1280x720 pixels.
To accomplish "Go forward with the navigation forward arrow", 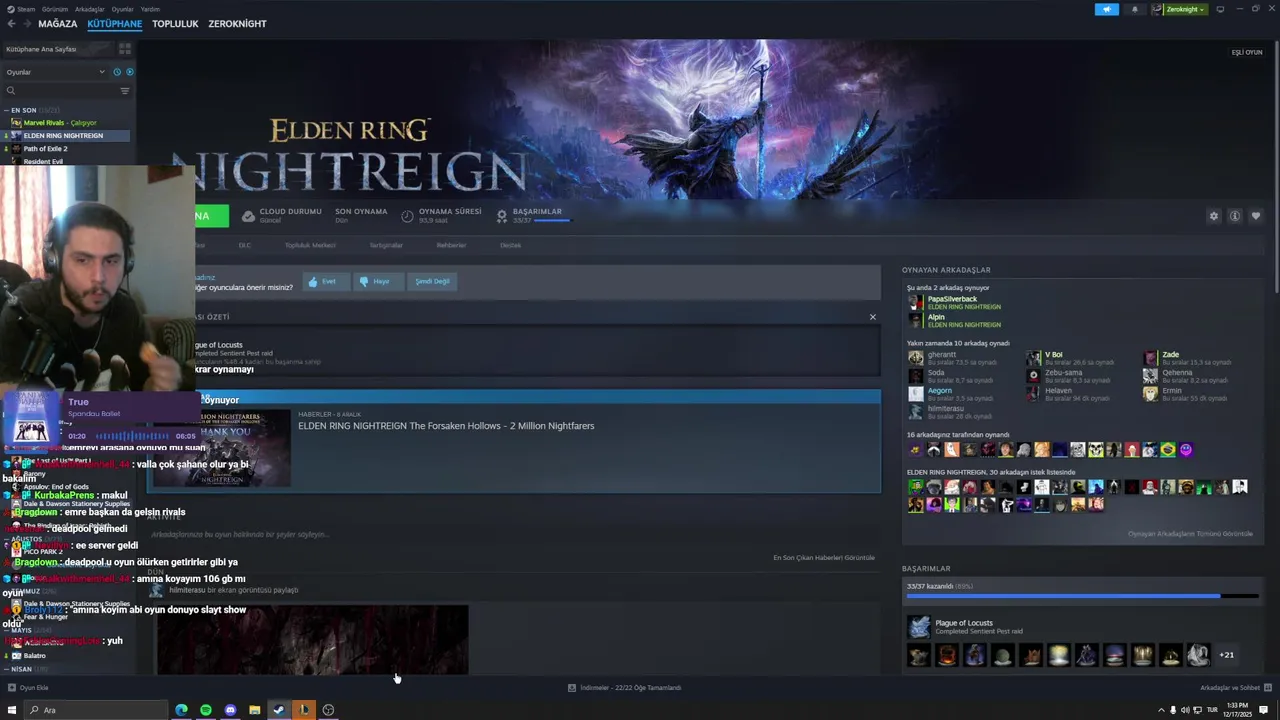I will (26, 24).
